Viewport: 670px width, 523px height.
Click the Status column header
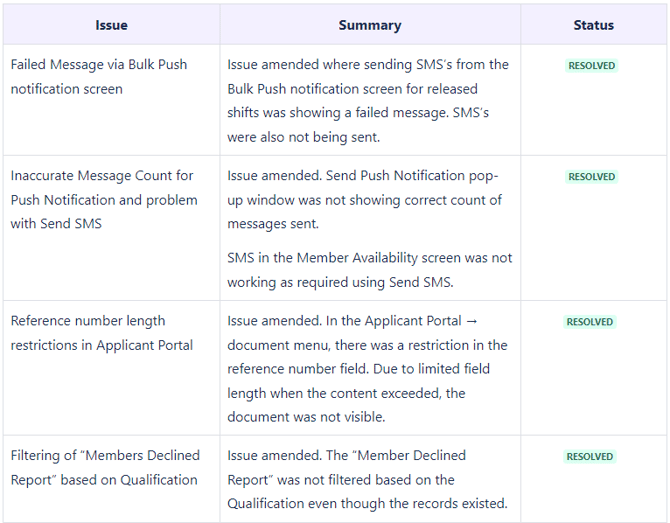[593, 25]
